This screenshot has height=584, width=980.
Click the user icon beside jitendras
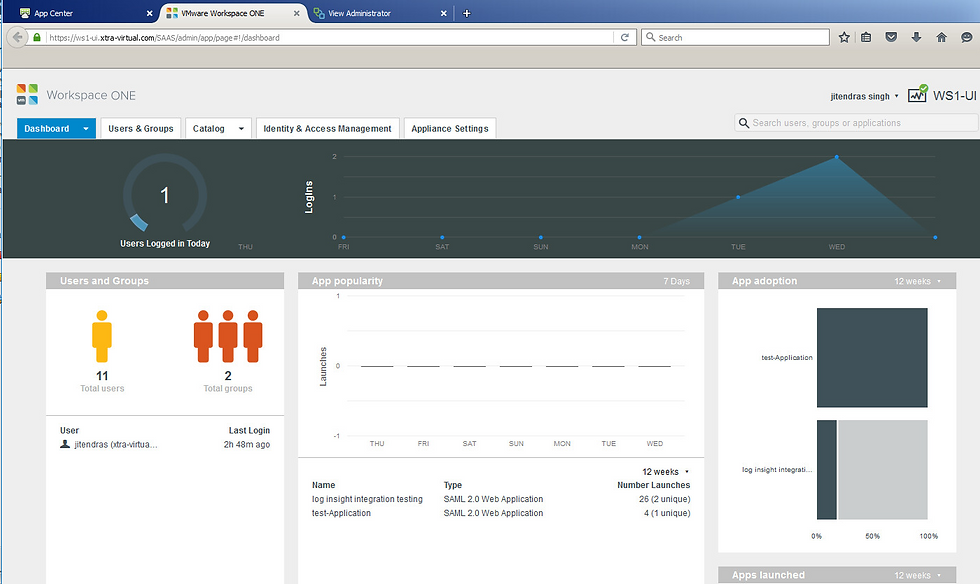pyautogui.click(x=64, y=444)
